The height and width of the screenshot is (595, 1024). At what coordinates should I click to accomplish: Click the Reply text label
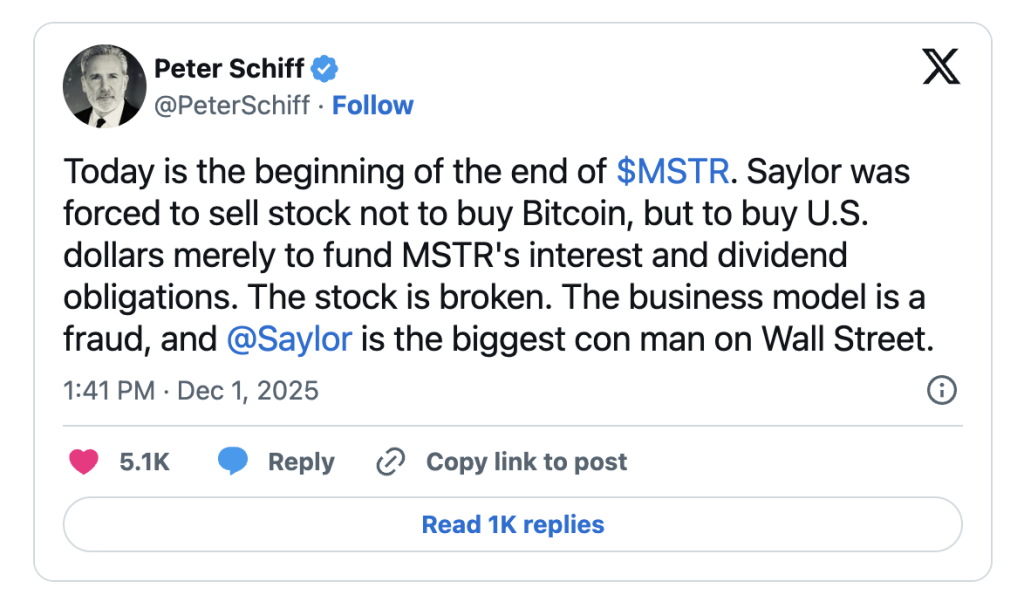(301, 461)
